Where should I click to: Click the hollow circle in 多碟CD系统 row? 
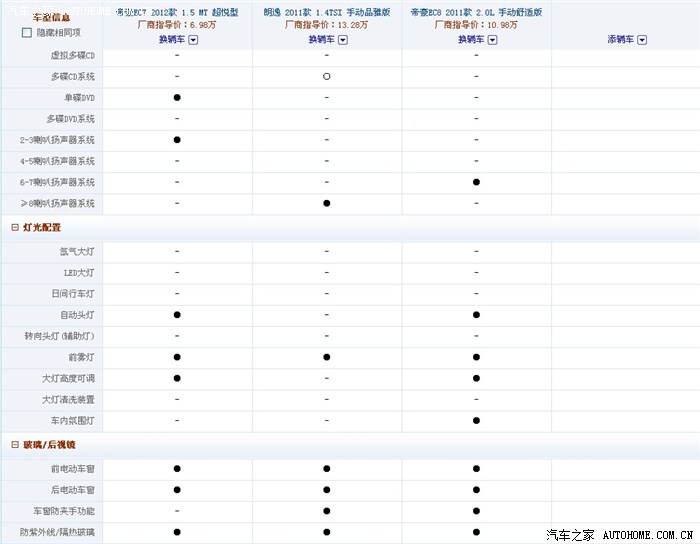point(327,76)
